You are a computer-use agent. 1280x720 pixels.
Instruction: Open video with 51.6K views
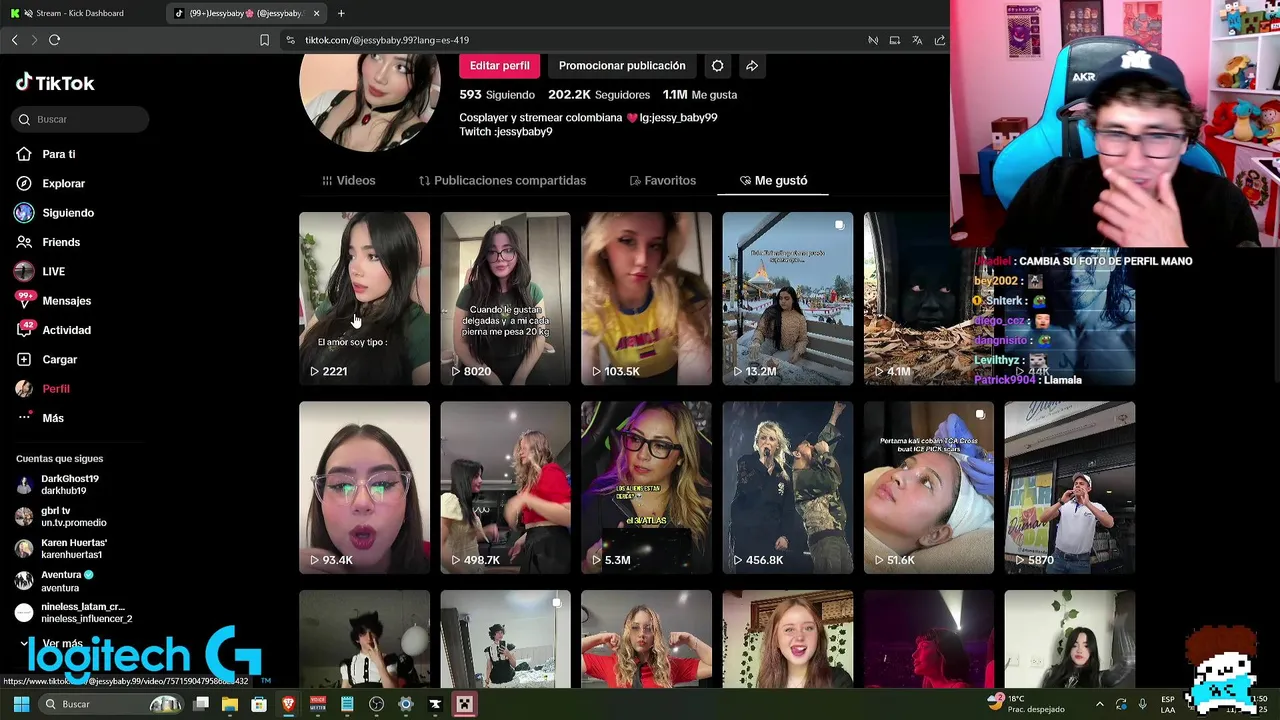coord(928,488)
